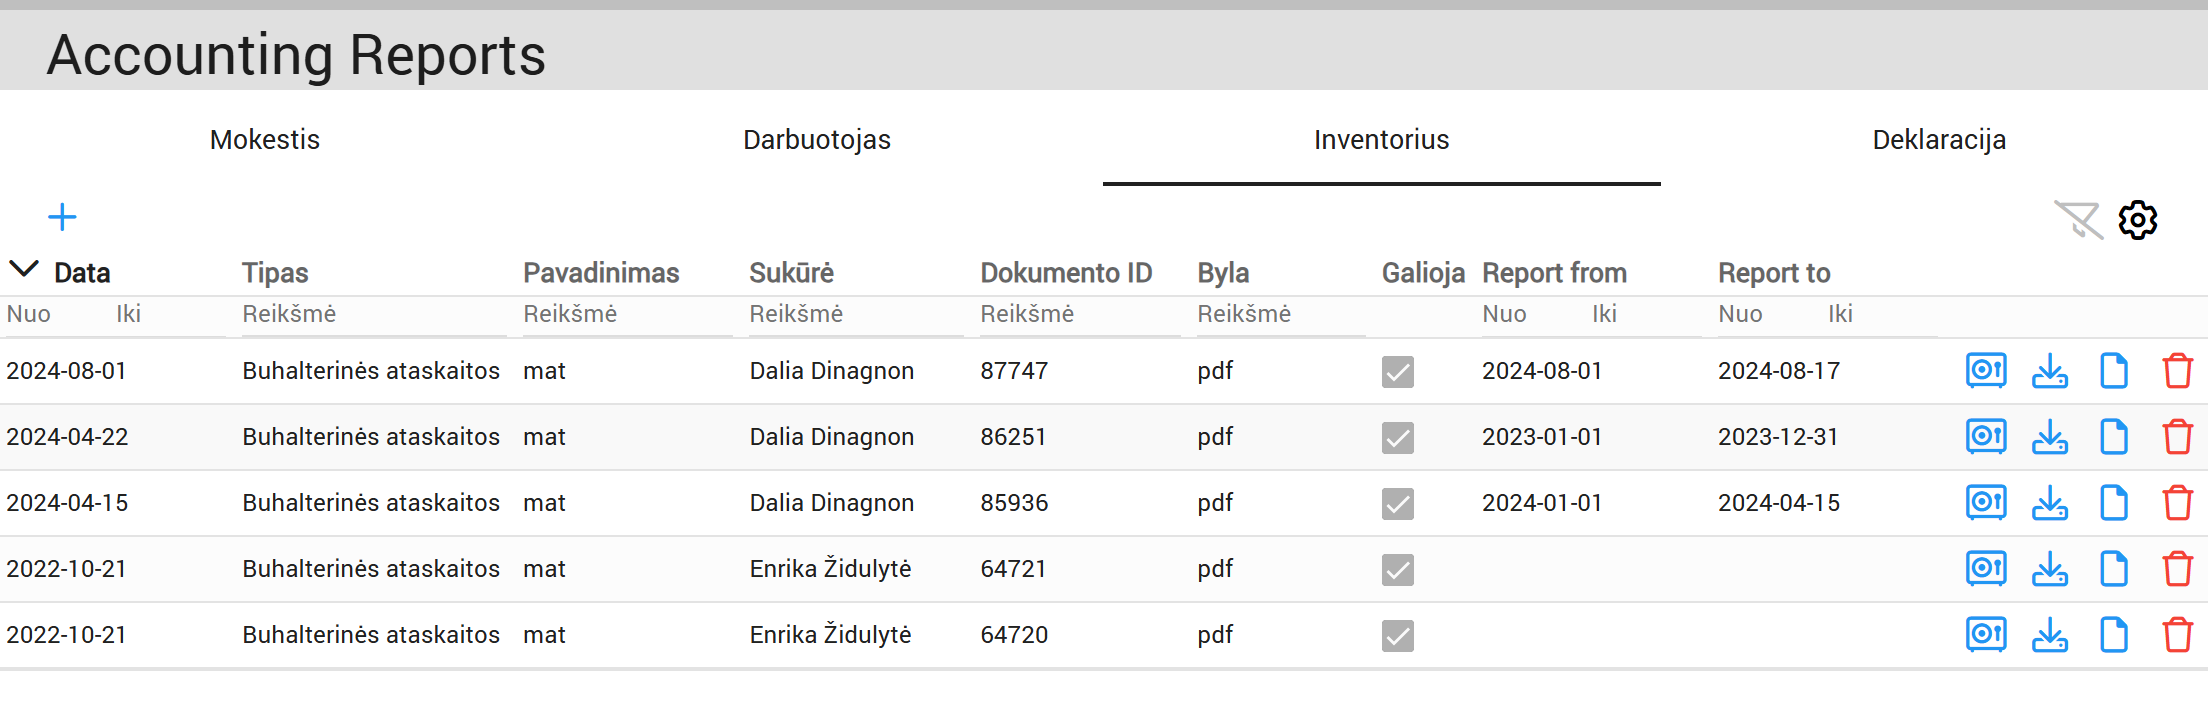Open the Deklaracija tab
This screenshot has height=702, width=2208.
click(x=1939, y=140)
